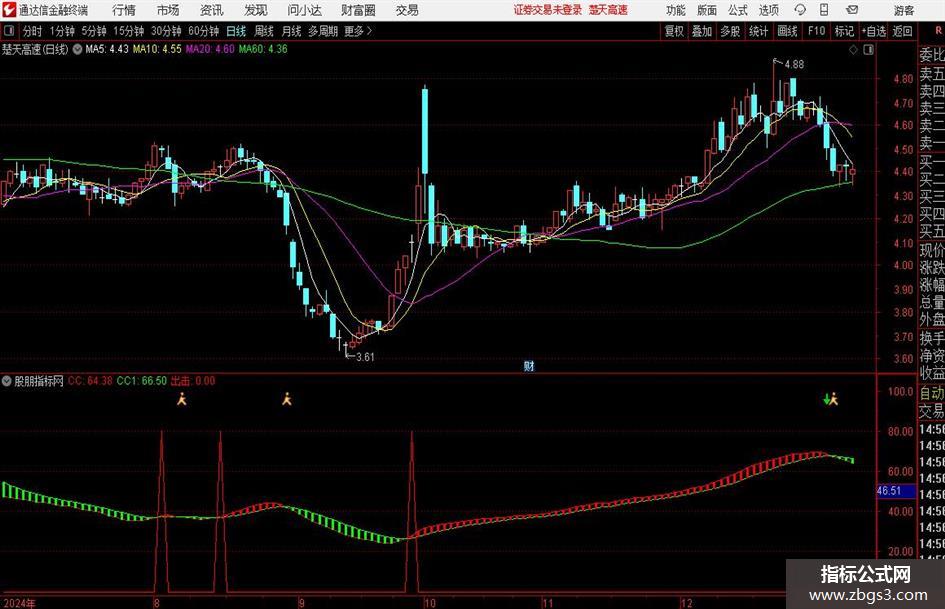Click the 3.61 low price label
This screenshot has height=609, width=945.
coord(365,357)
